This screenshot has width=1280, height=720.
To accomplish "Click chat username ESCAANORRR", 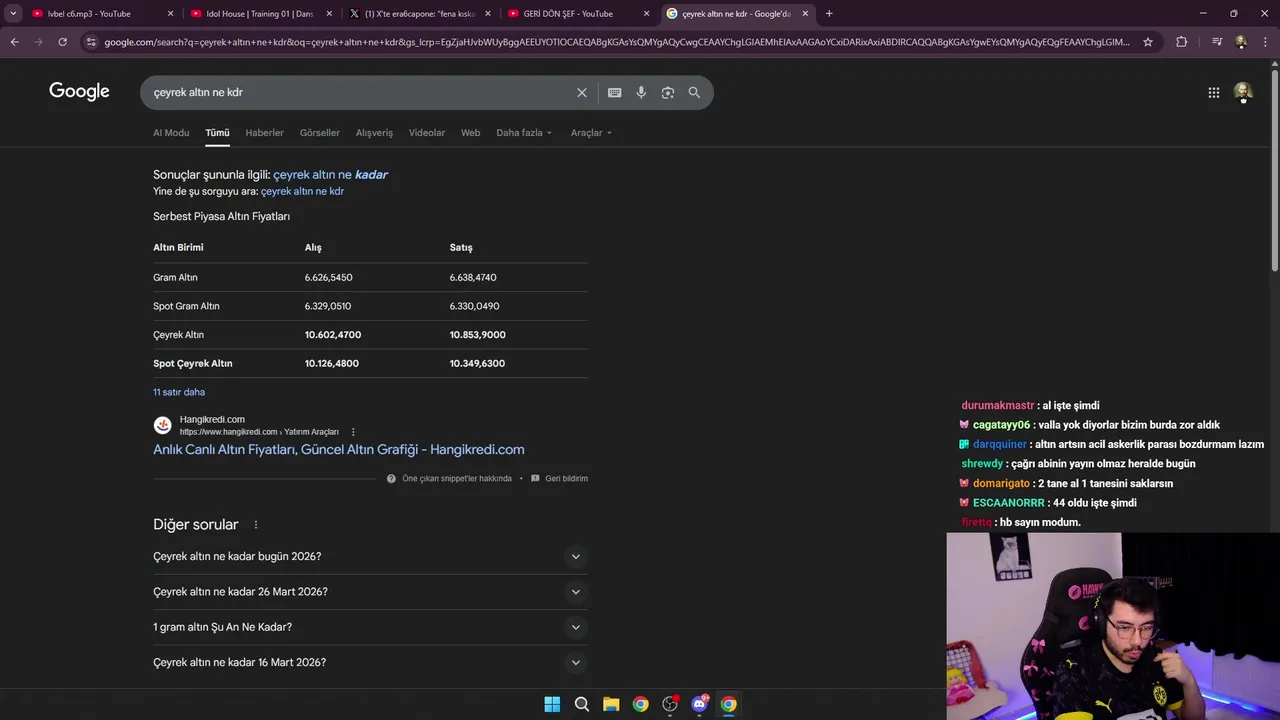I will point(1008,503).
